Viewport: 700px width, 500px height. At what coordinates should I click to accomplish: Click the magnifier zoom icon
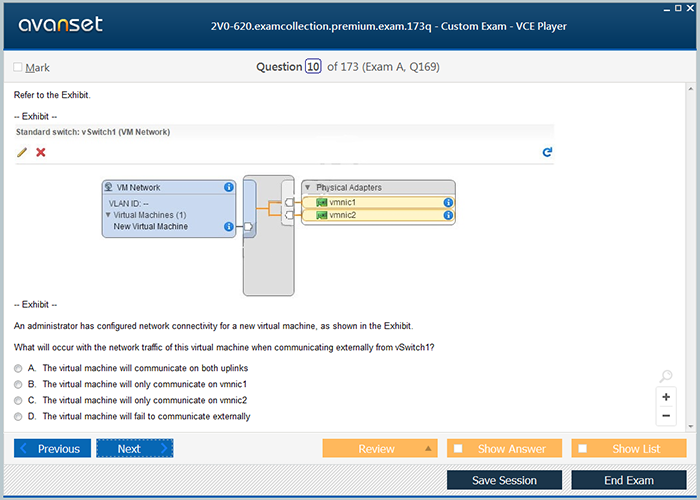click(666, 376)
